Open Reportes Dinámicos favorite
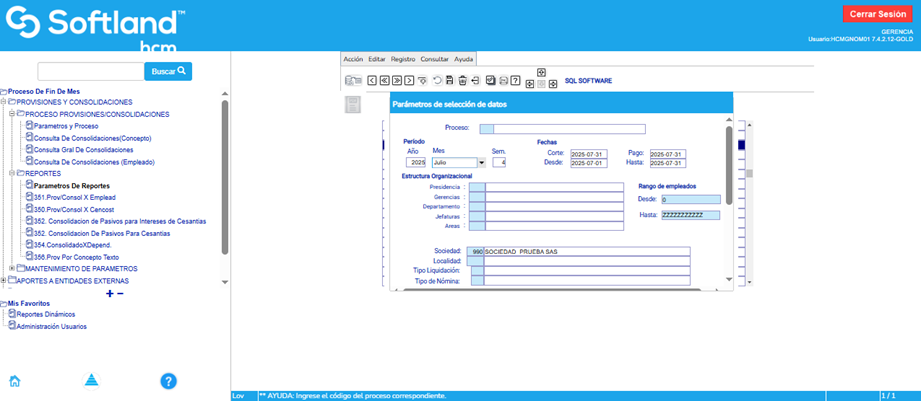921x401 pixels. point(46,314)
